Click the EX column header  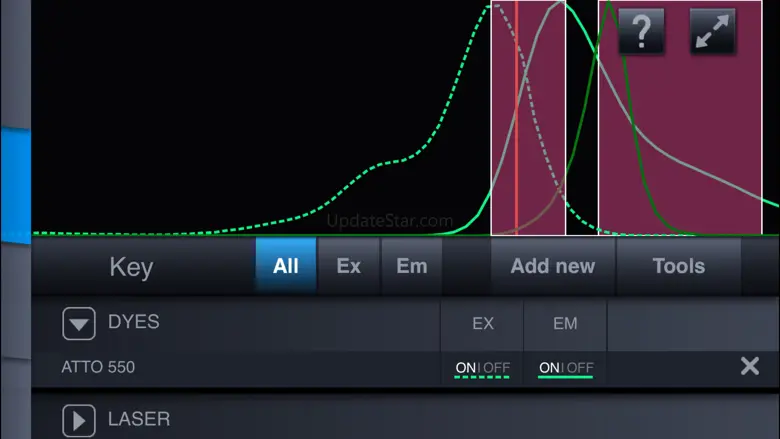483,323
